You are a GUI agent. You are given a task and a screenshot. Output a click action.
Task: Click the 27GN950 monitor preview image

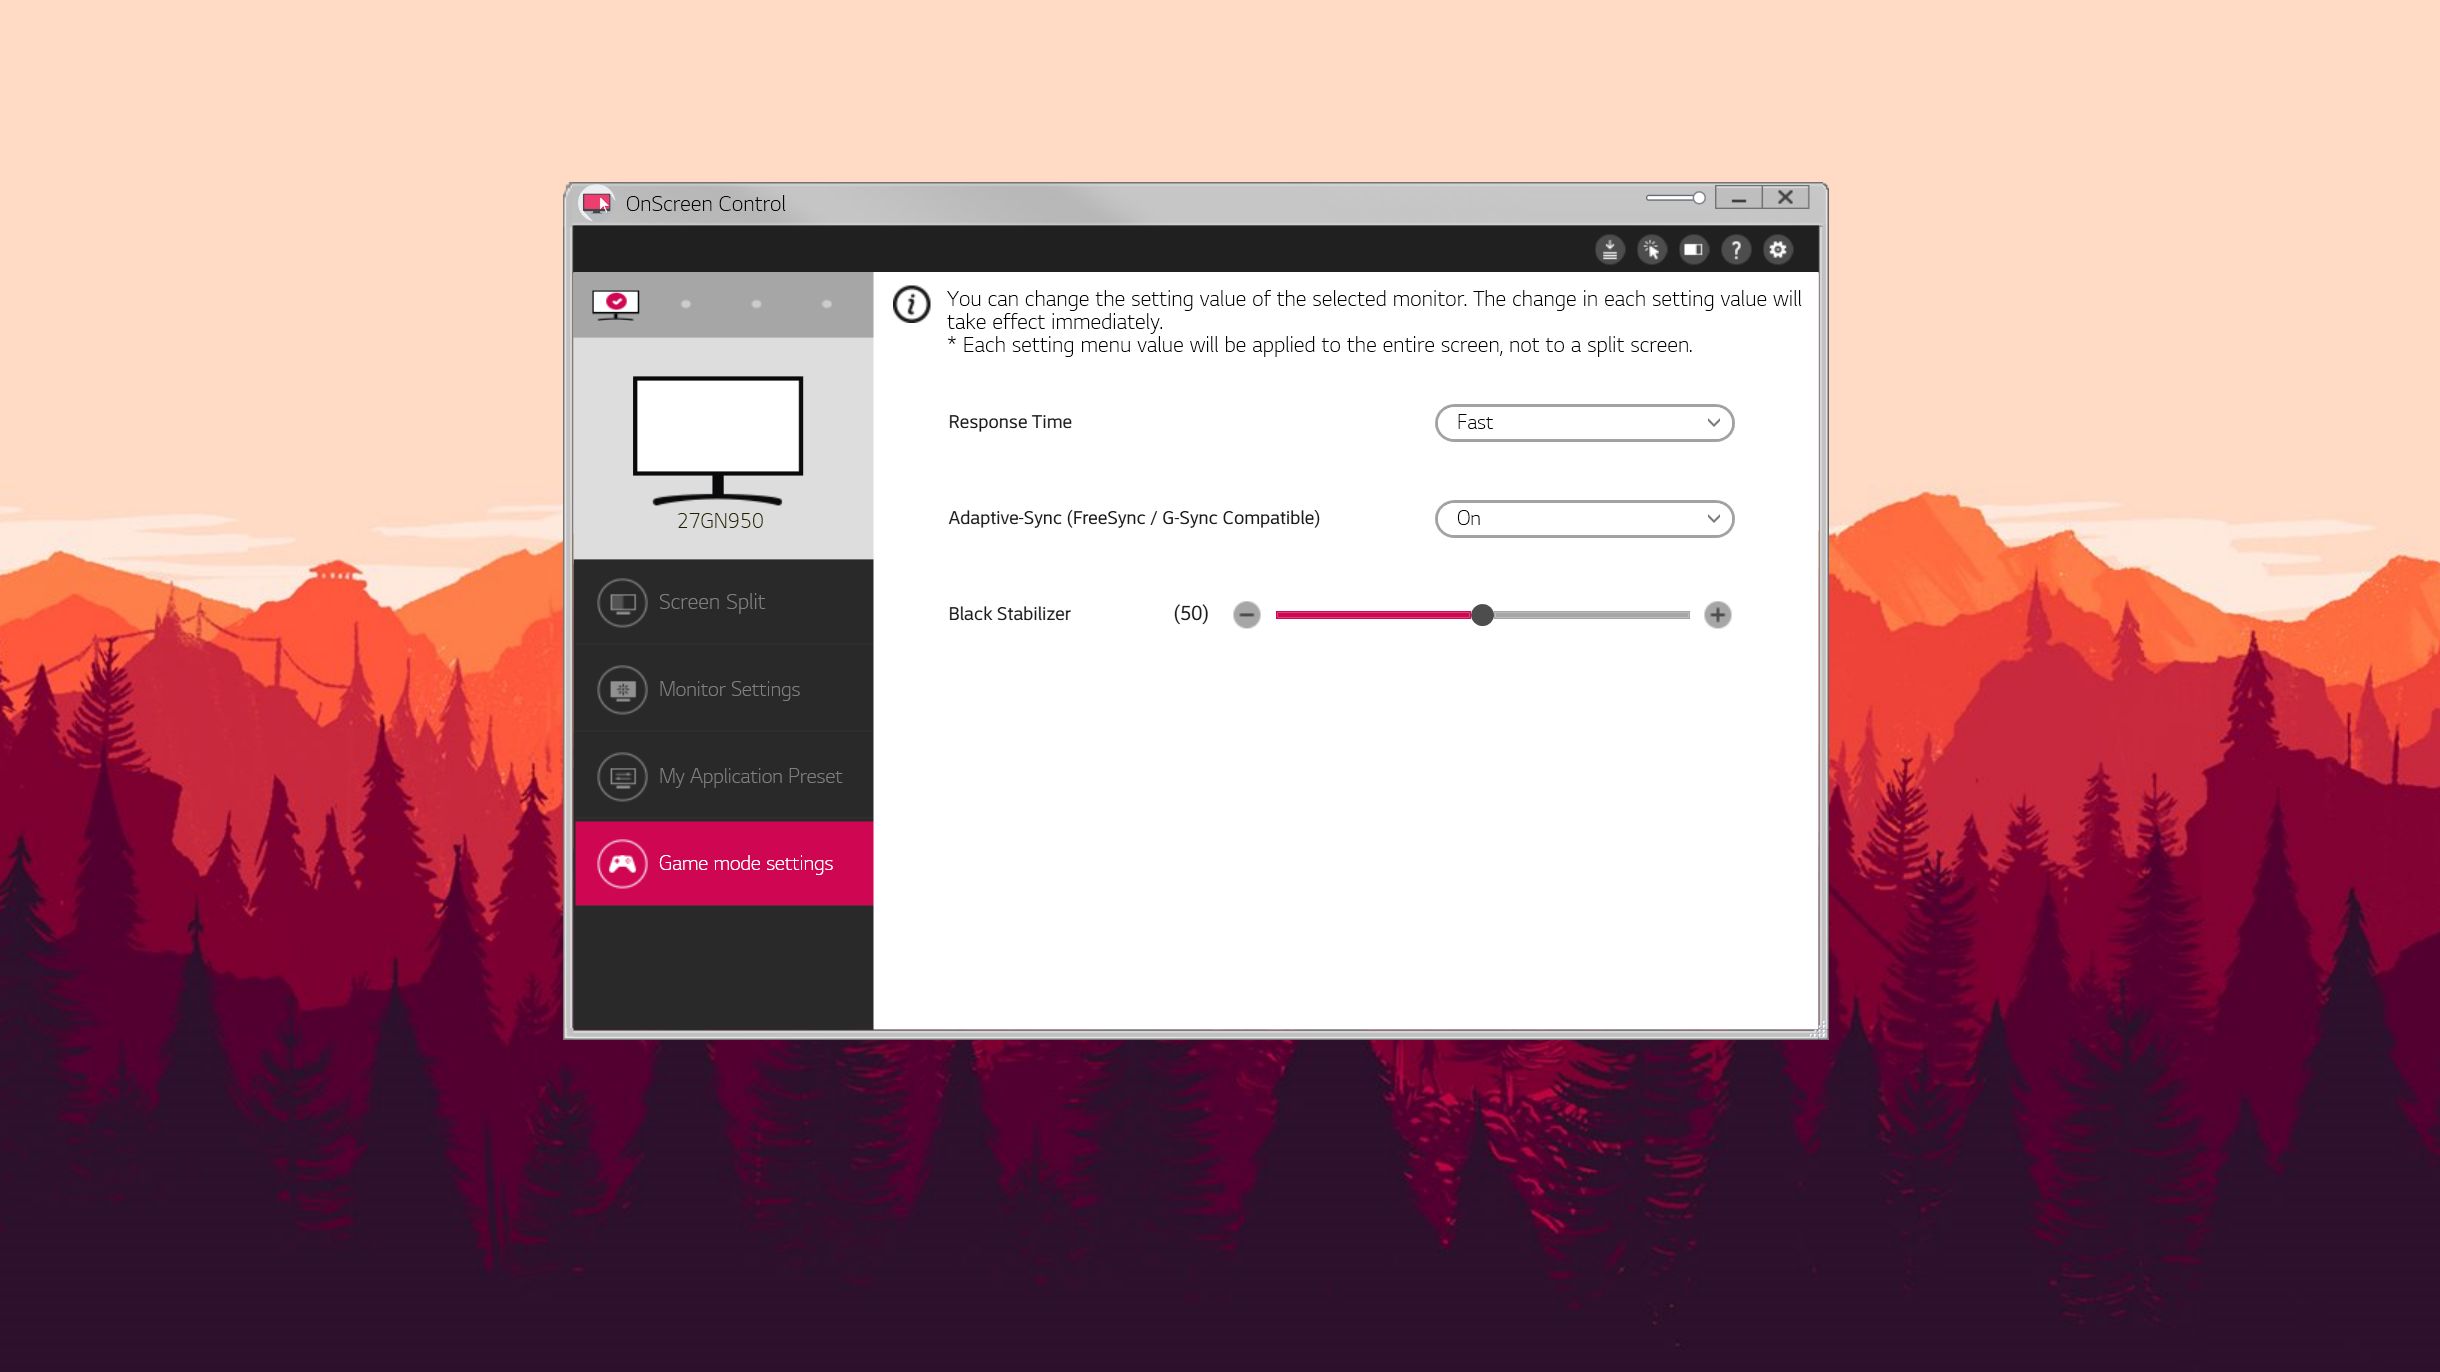(718, 440)
